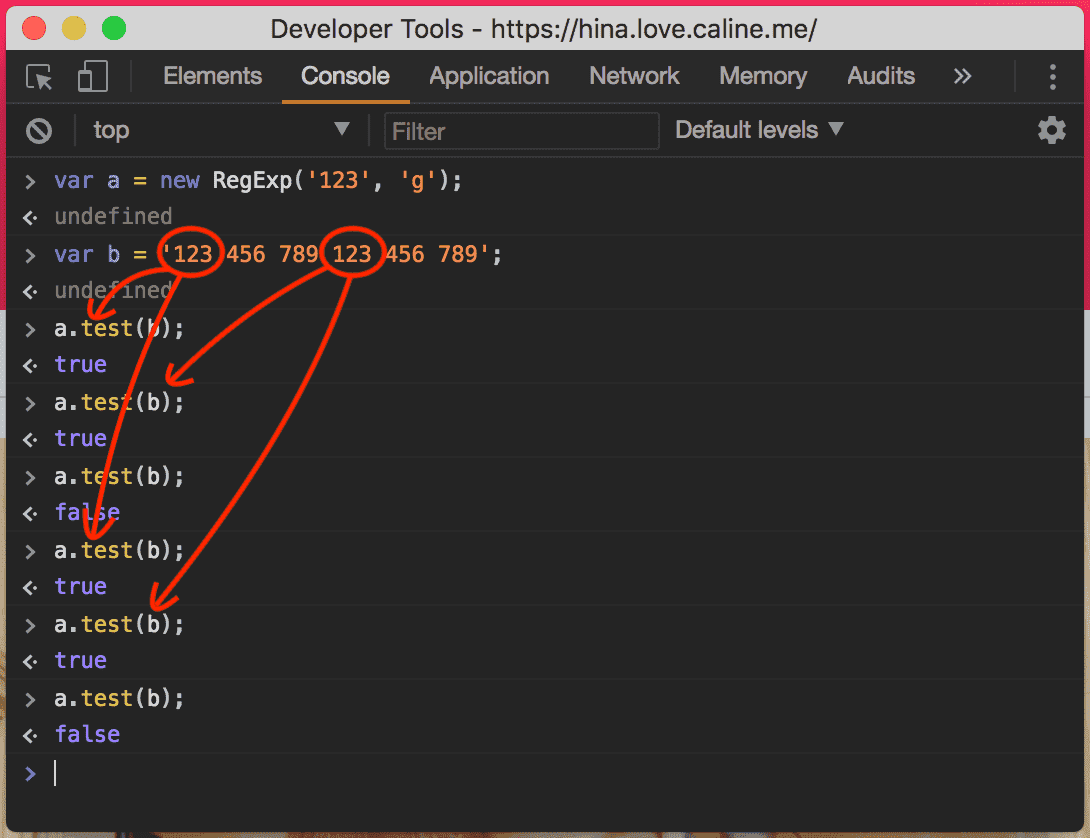
Task: Switch to the Console tab
Action: tap(345, 76)
